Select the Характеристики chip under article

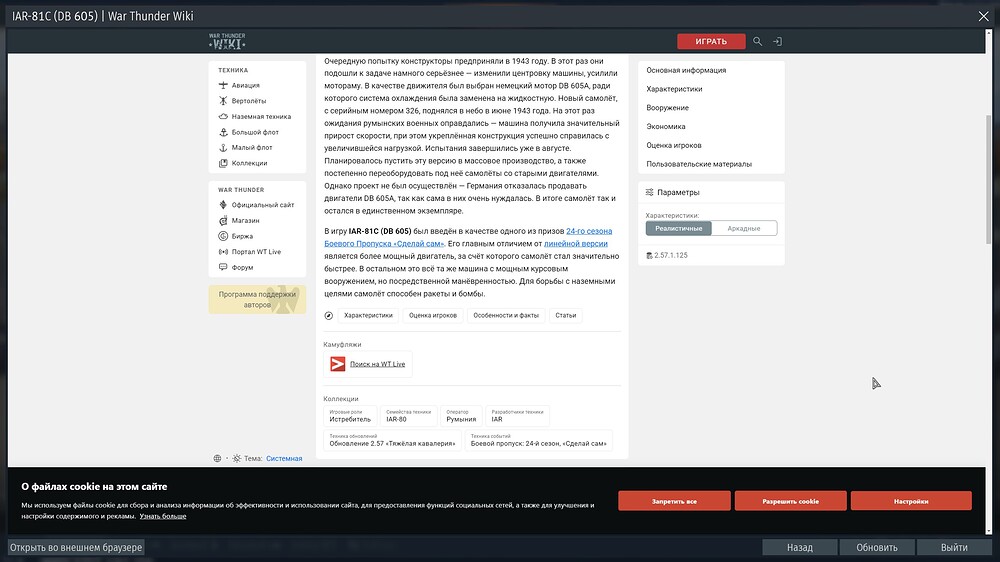pyautogui.click(x=369, y=315)
